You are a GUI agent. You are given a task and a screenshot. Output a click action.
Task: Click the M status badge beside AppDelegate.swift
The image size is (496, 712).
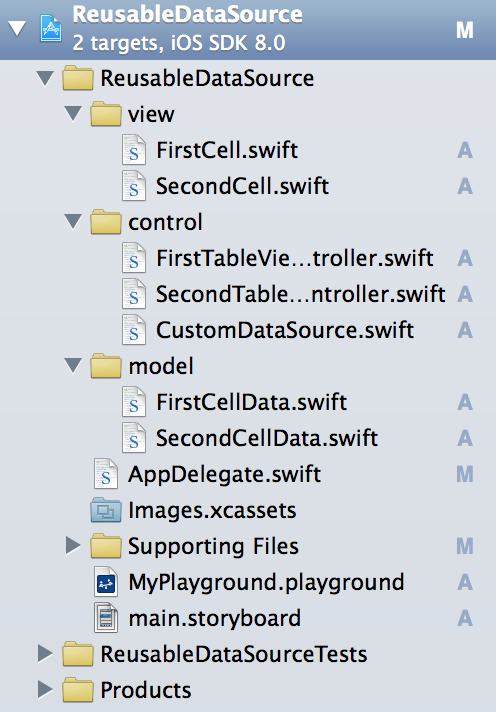click(x=465, y=474)
